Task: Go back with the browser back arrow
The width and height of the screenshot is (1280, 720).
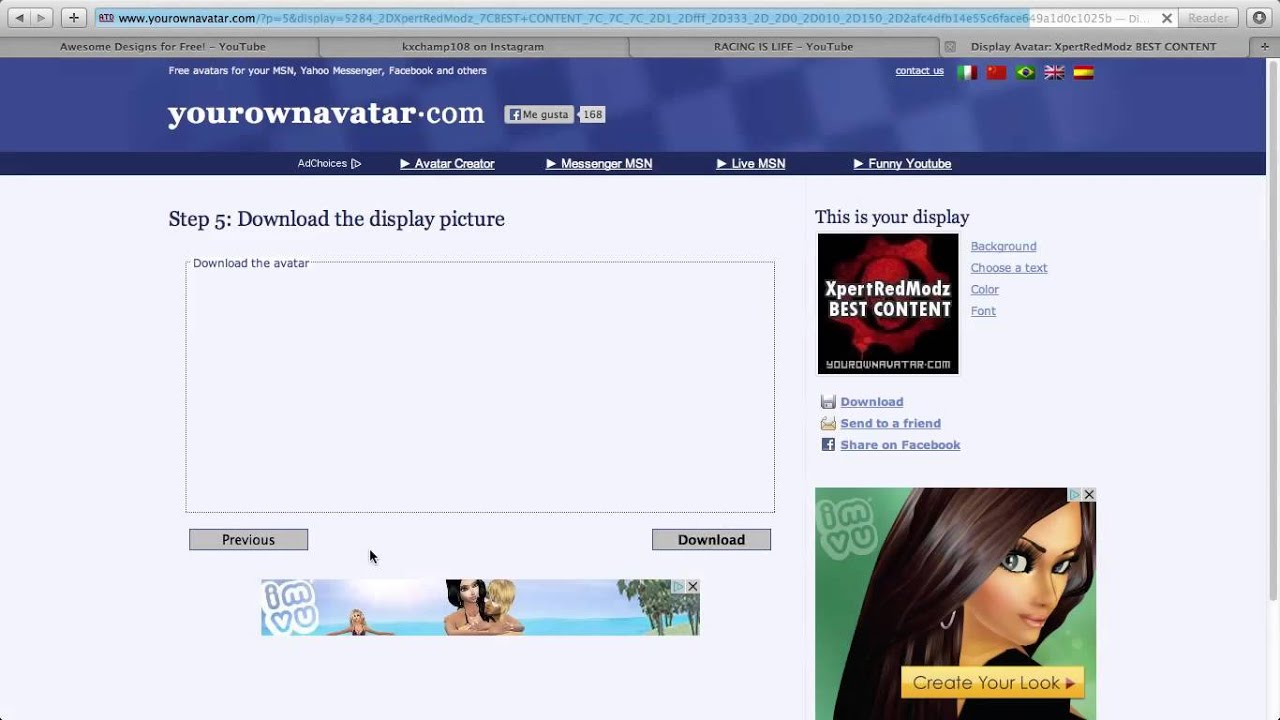Action: [x=19, y=18]
